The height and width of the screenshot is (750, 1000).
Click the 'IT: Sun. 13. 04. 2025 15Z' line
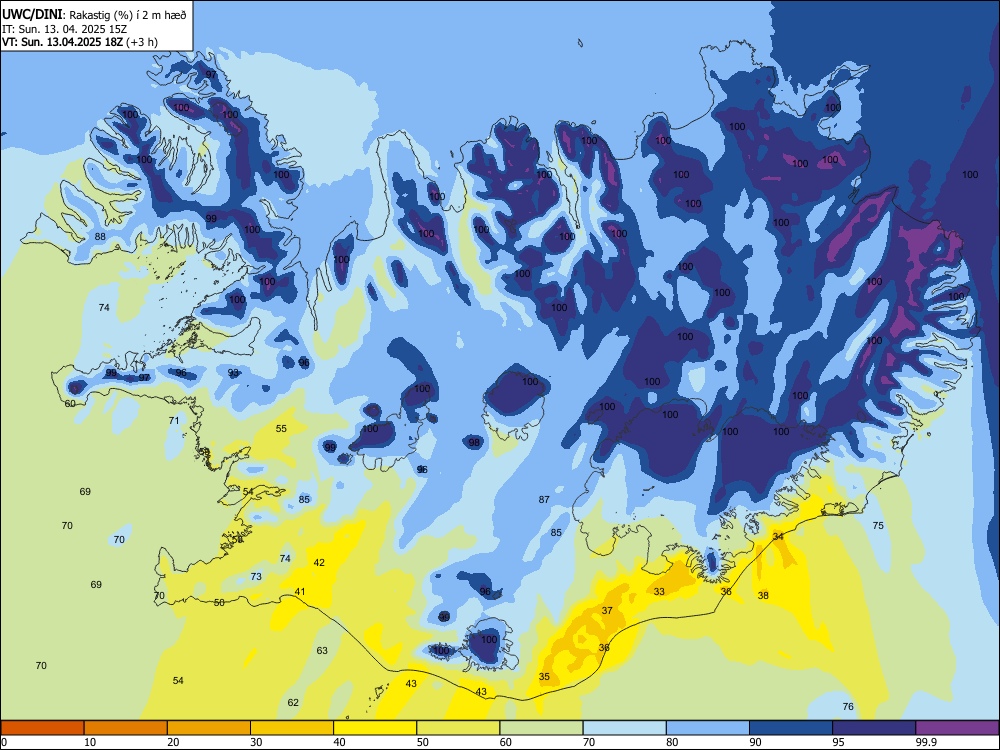point(66,29)
